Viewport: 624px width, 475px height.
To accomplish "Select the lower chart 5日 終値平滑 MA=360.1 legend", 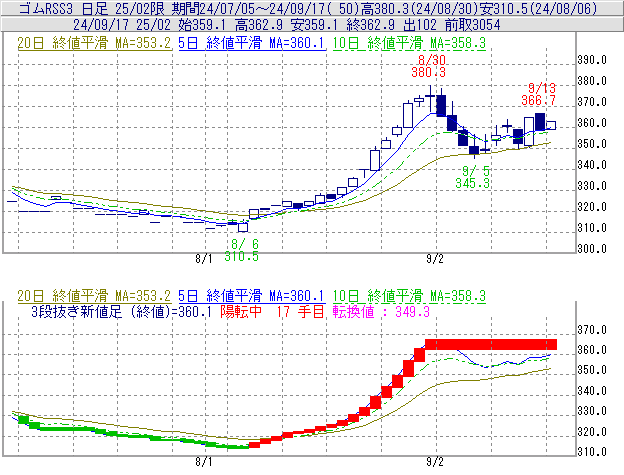I will pyautogui.click(x=252, y=296).
